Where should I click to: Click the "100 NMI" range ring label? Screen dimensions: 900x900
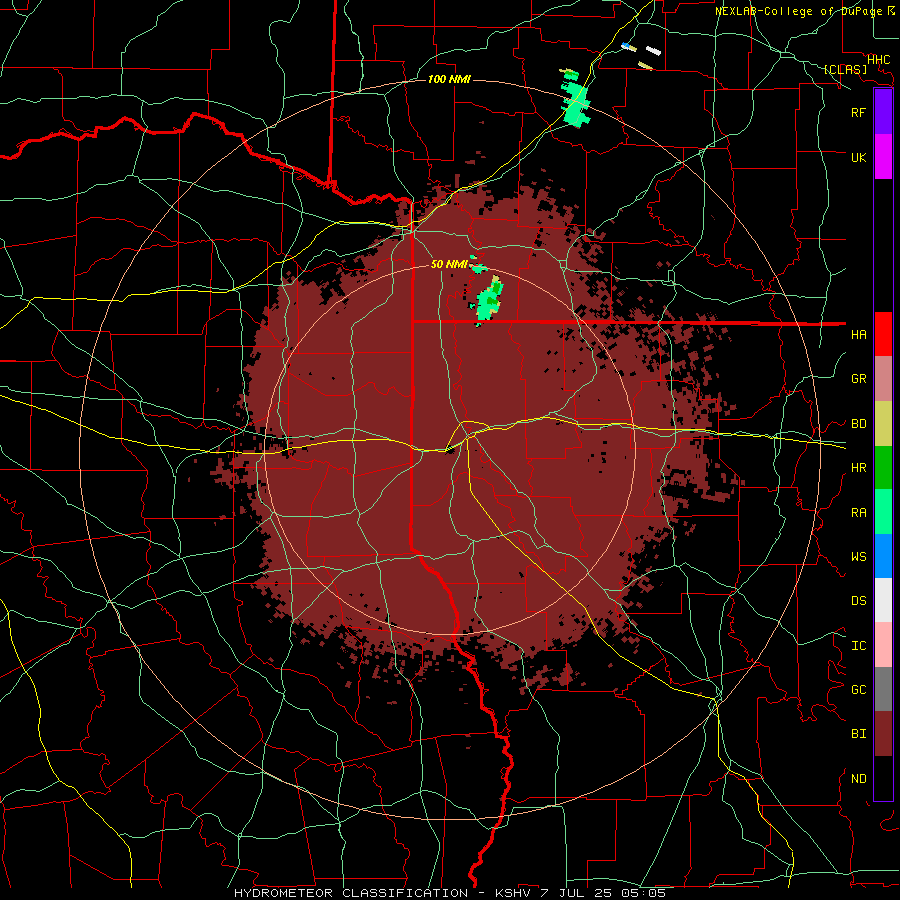pos(449,79)
